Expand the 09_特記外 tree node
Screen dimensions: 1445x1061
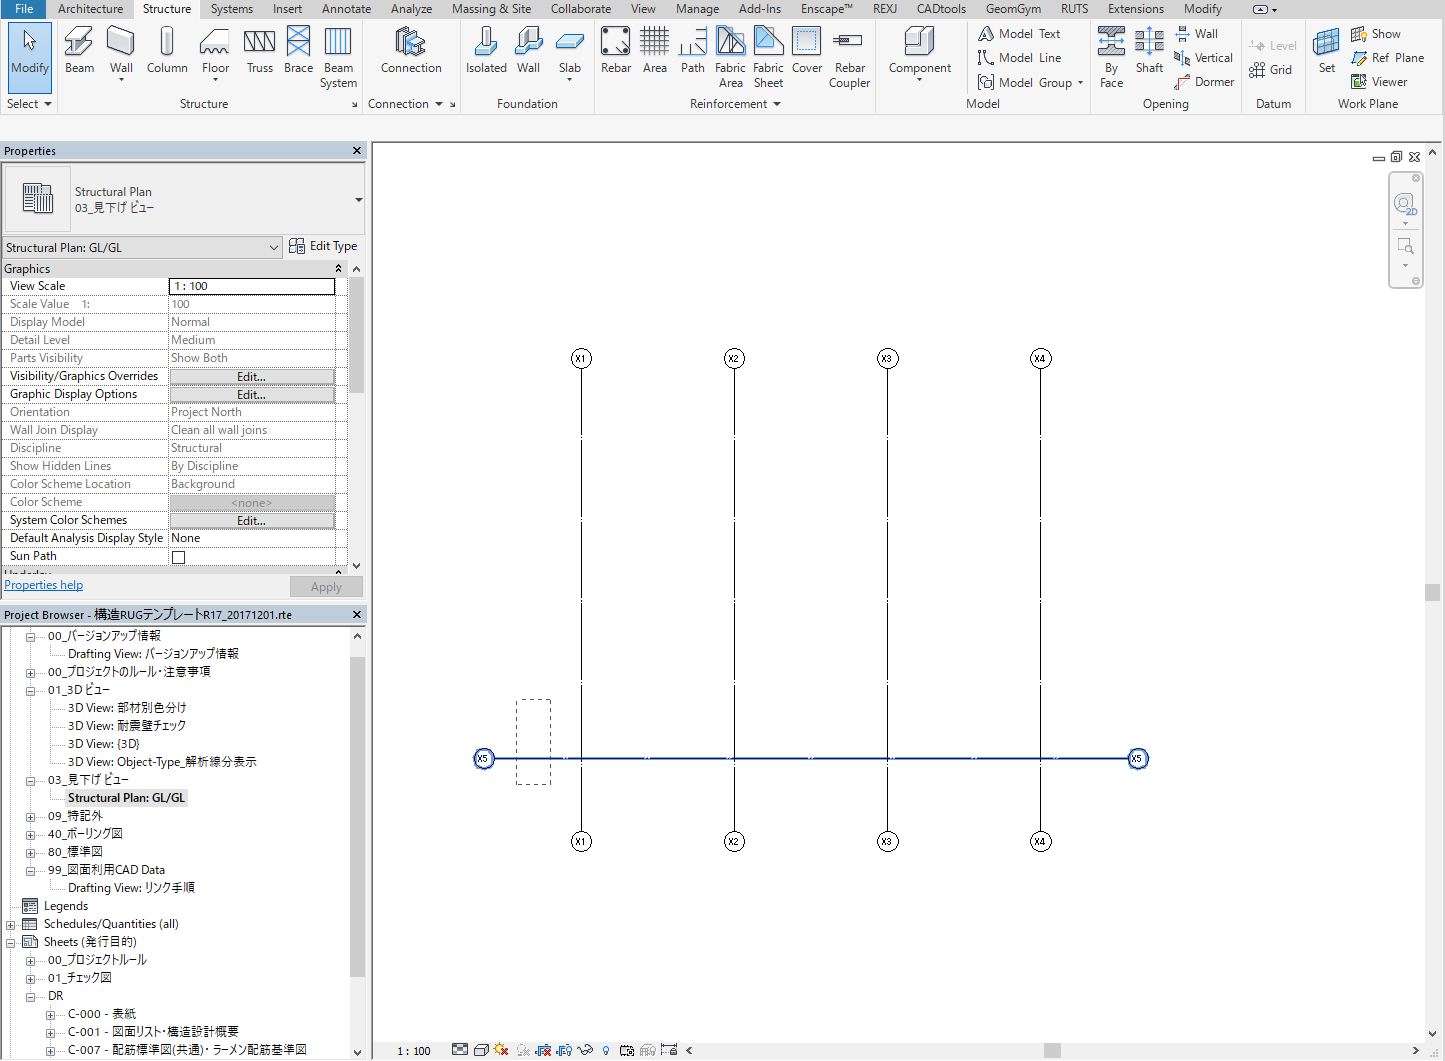pos(30,816)
